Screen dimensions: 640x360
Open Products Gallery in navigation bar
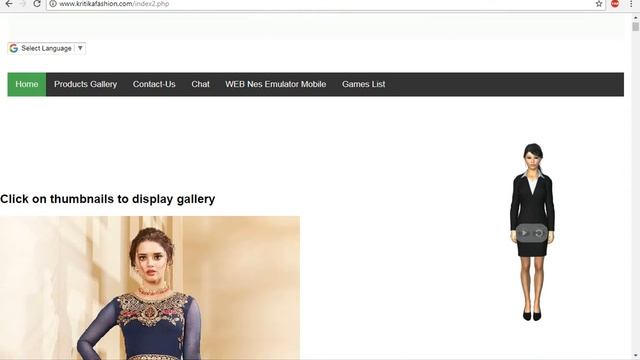[x=85, y=84]
